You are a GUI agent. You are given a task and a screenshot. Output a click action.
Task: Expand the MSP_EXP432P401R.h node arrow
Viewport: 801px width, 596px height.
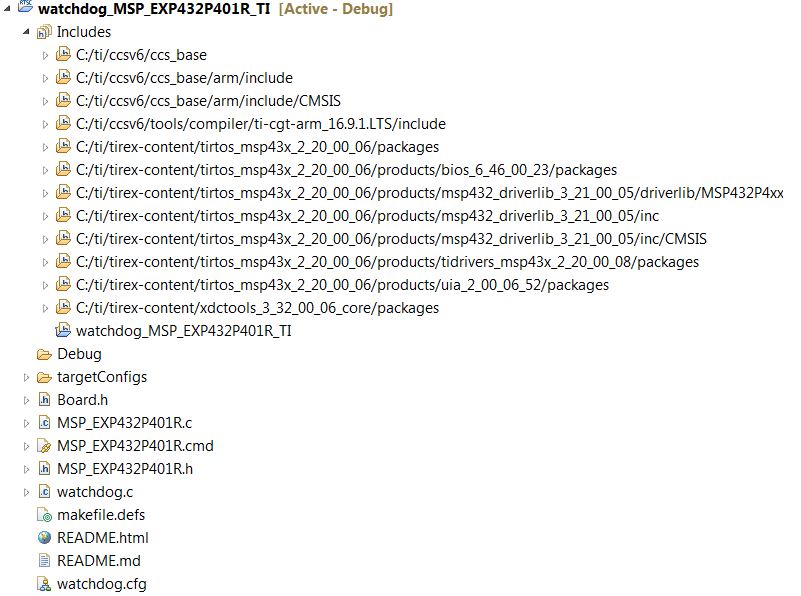26,469
